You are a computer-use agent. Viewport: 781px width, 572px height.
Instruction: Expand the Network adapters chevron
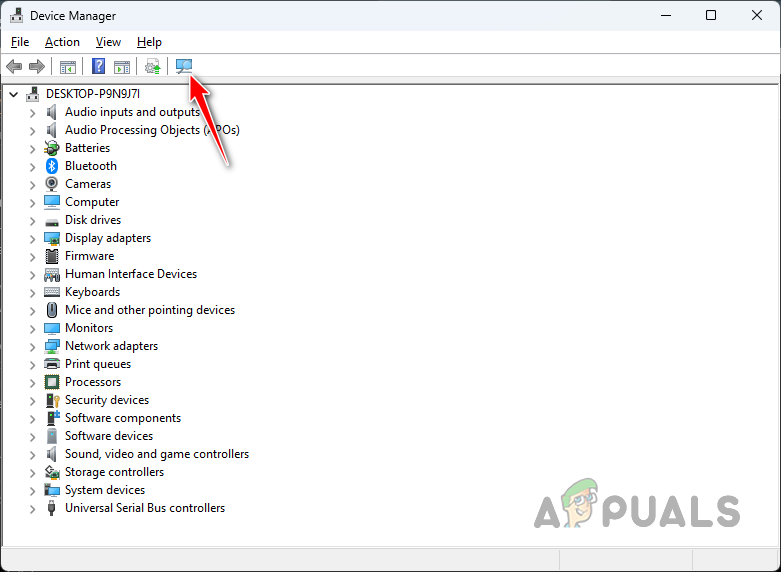tap(32, 347)
